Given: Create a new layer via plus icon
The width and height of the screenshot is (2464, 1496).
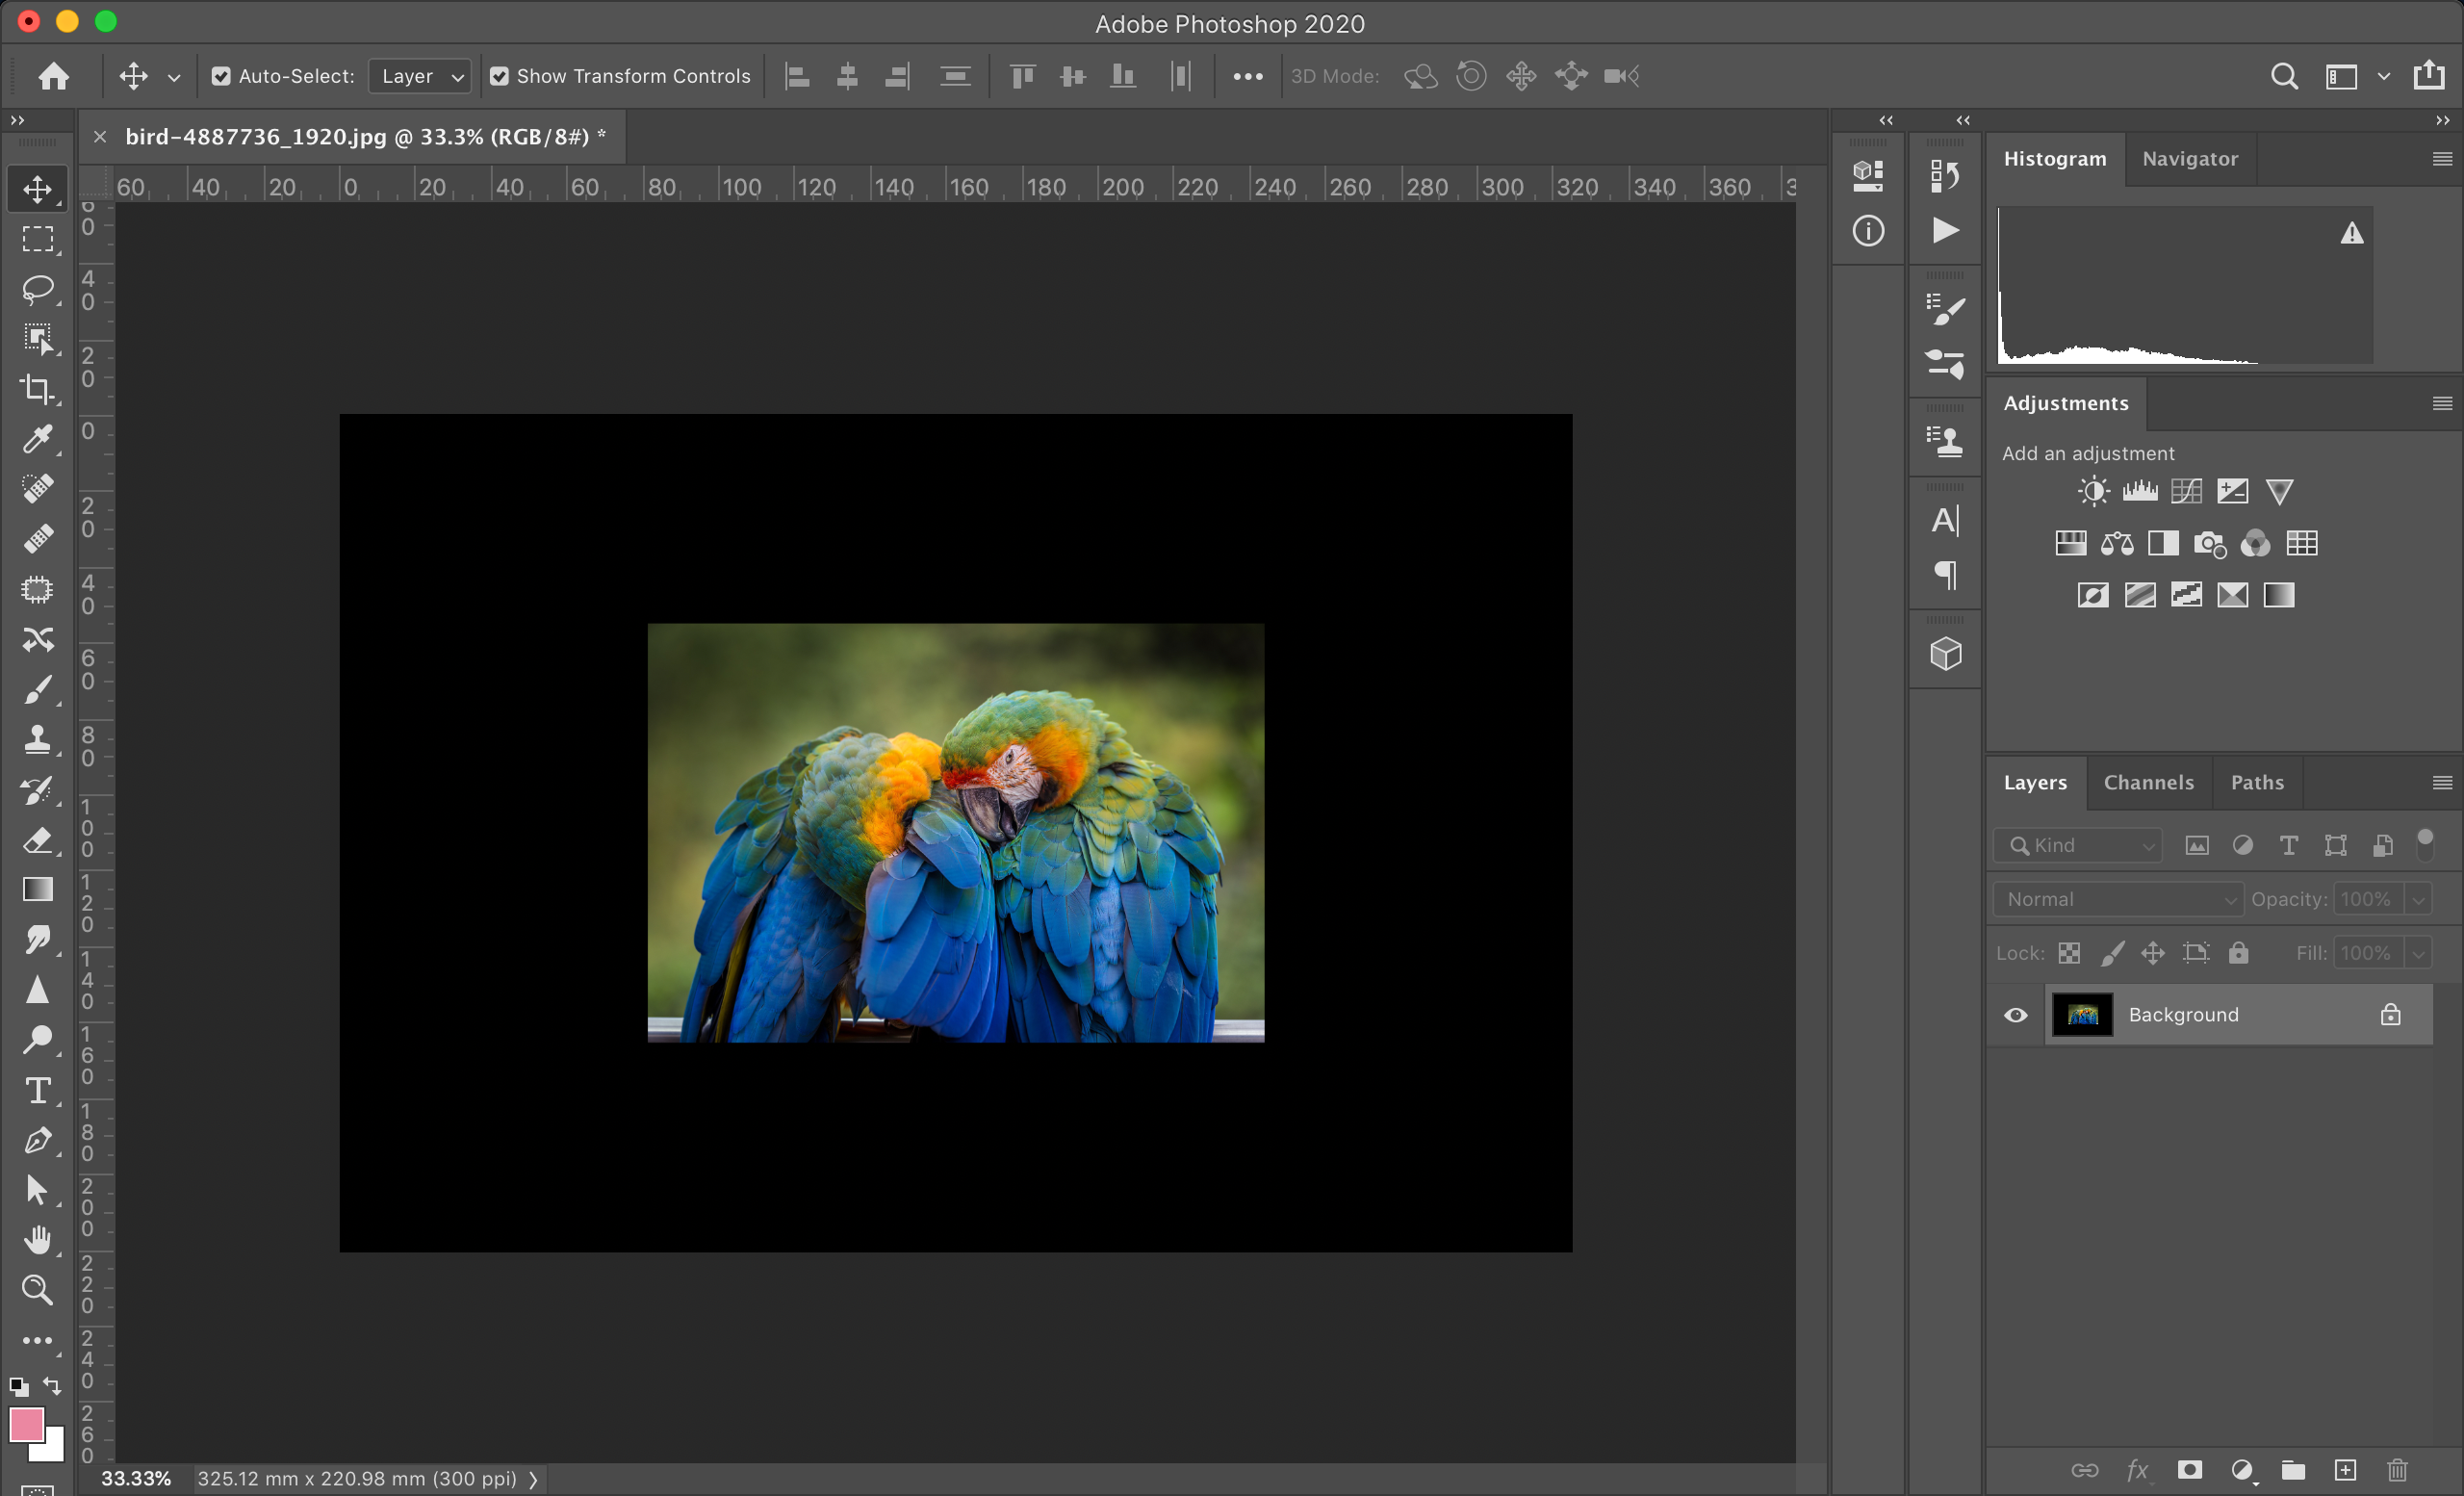Looking at the screenshot, I should [x=2345, y=1469].
